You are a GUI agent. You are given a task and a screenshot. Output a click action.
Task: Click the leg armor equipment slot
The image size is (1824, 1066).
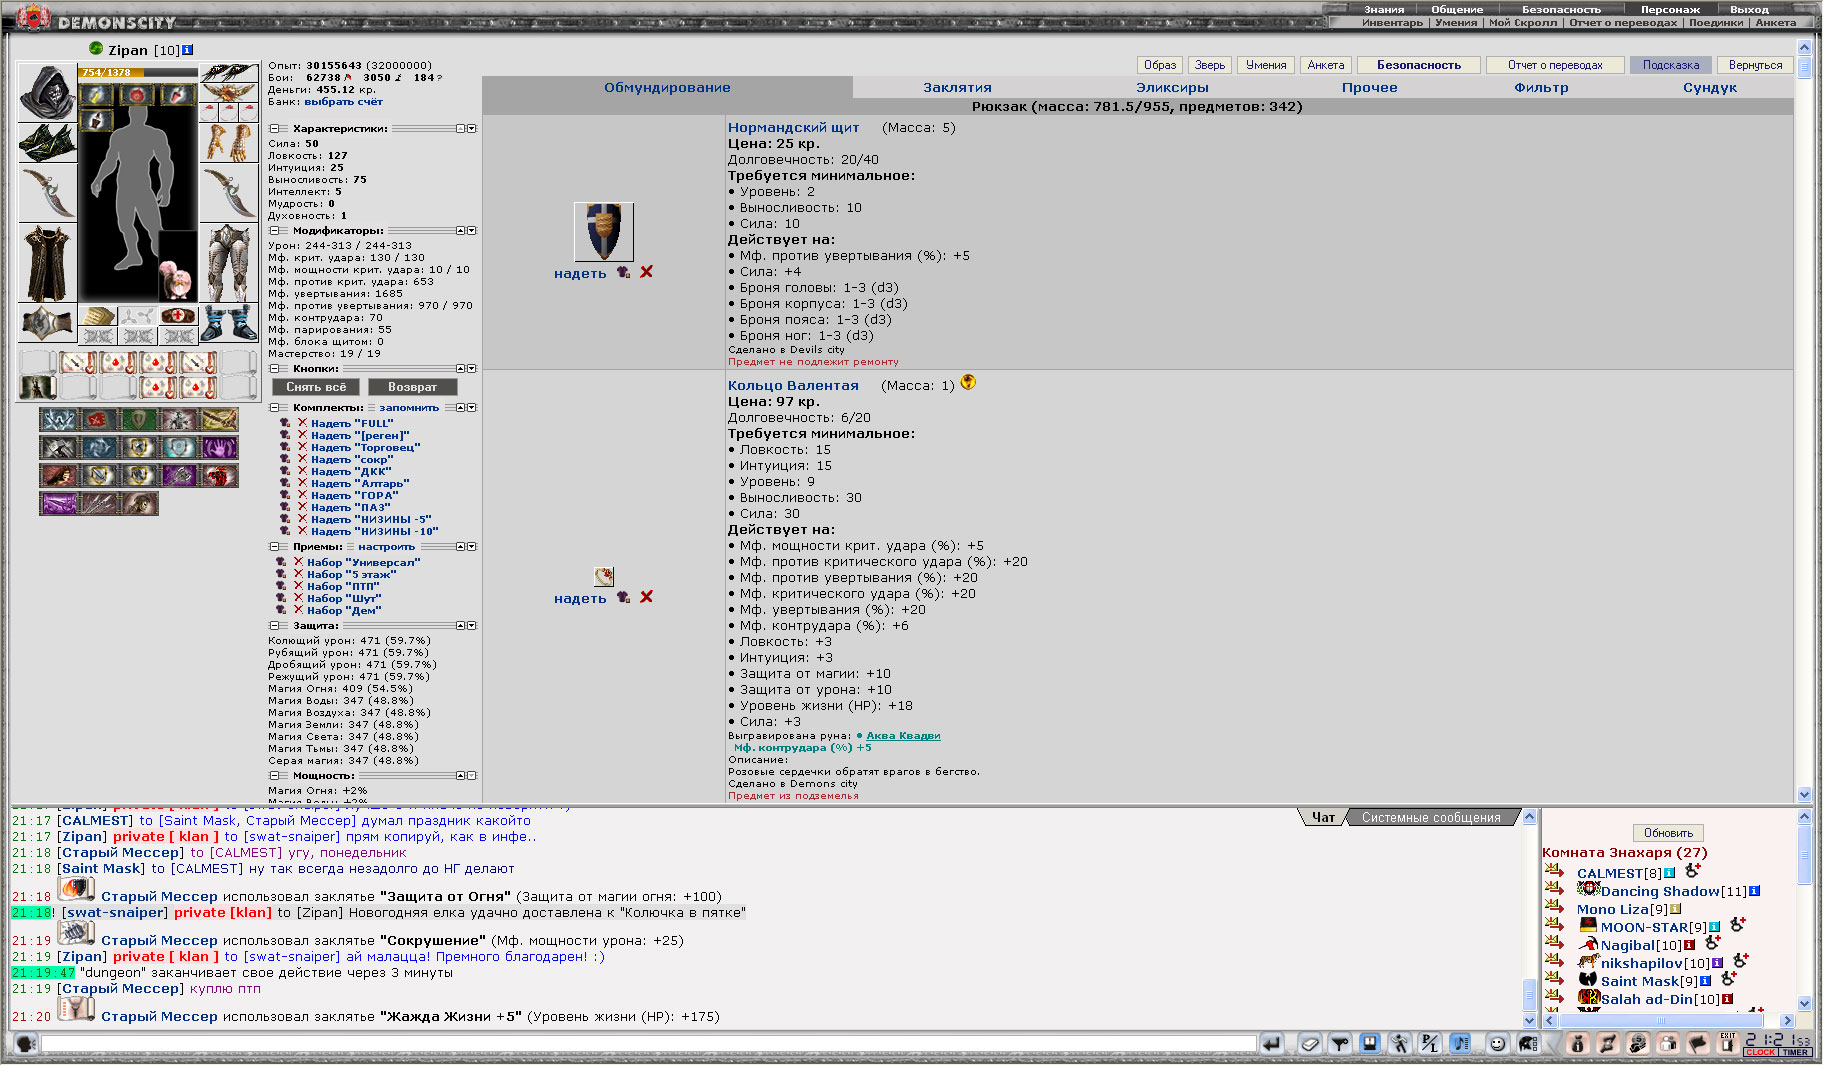click(229, 263)
